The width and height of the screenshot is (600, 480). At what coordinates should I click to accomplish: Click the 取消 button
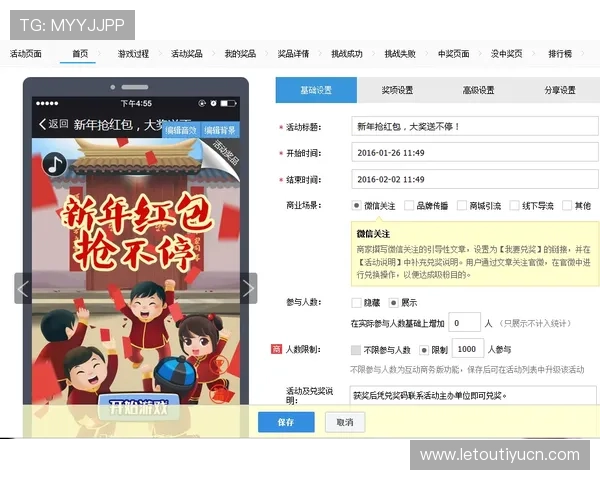click(x=345, y=422)
